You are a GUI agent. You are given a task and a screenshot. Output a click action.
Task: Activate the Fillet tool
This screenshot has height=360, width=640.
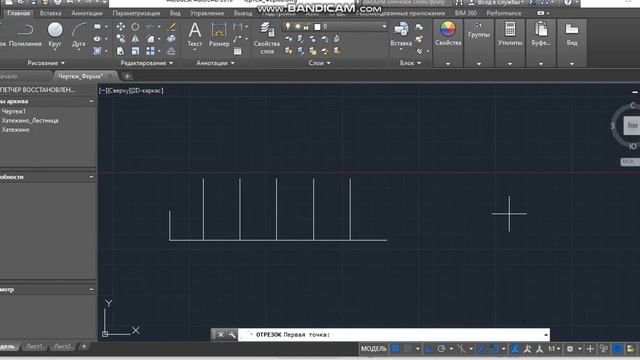tap(151, 39)
